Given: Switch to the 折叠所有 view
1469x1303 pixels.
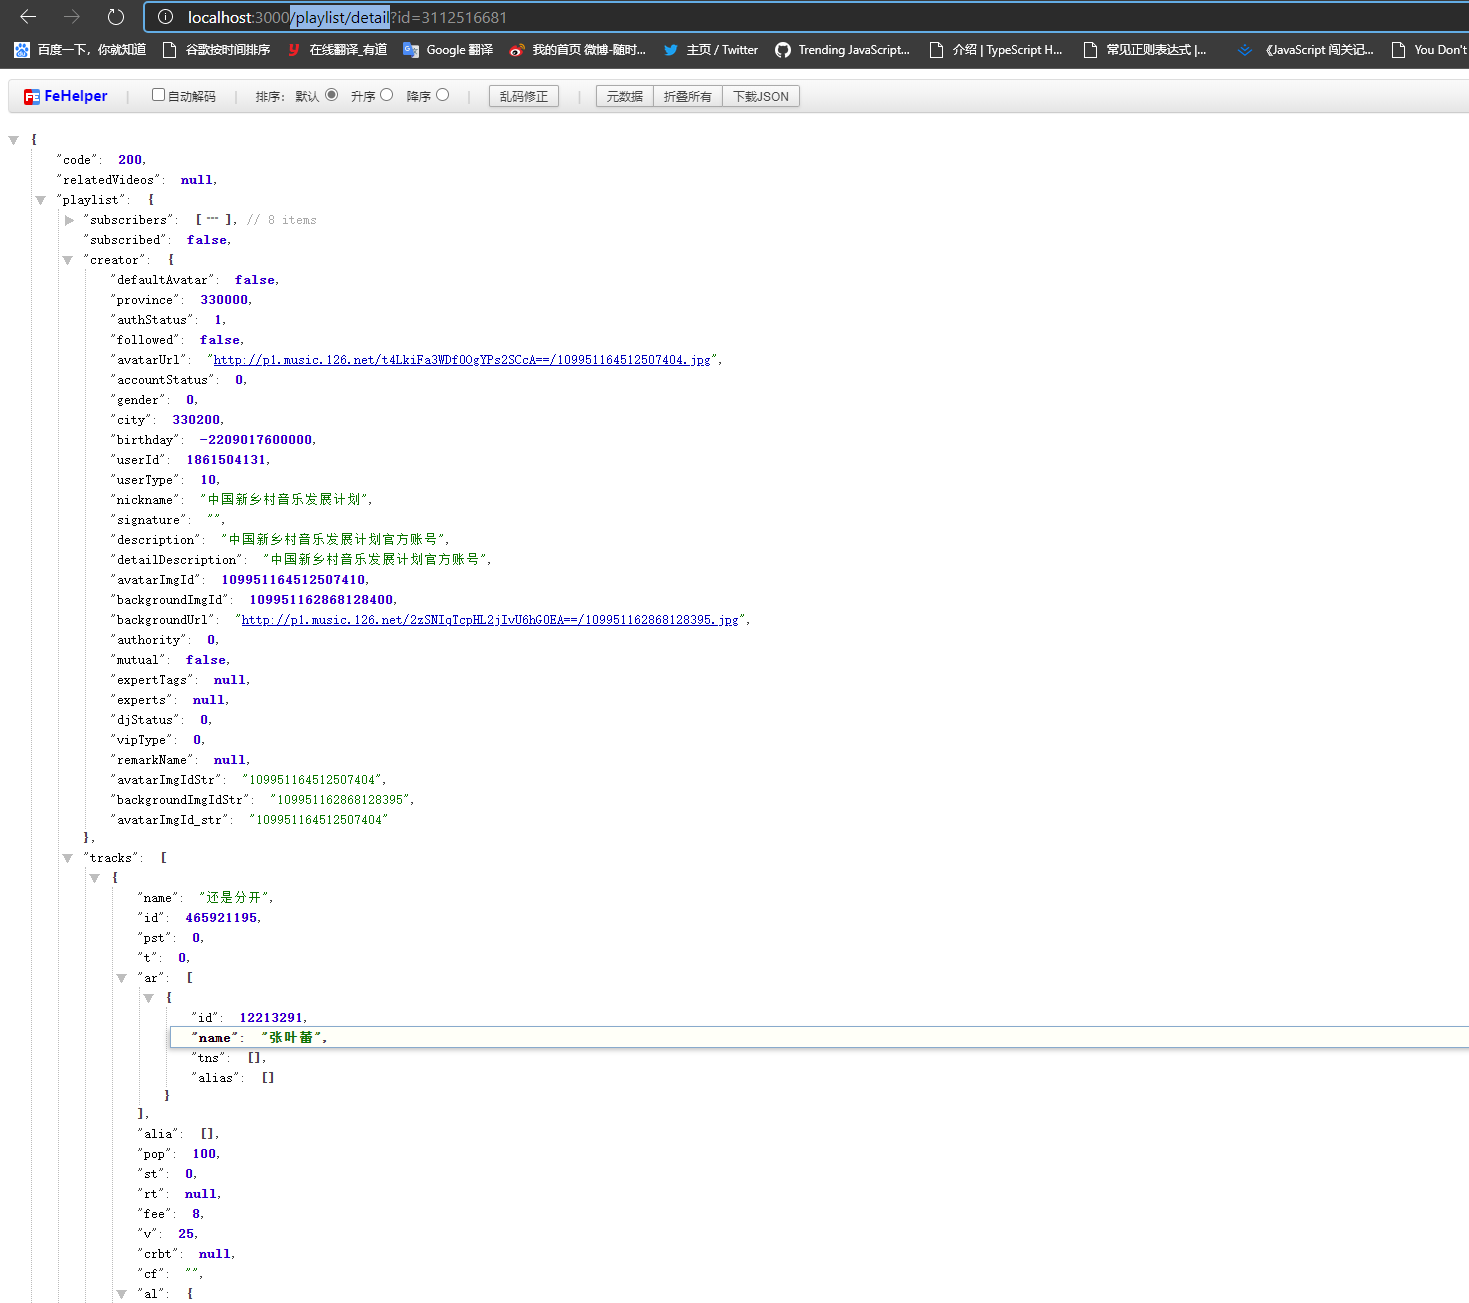Looking at the screenshot, I should tap(687, 95).
